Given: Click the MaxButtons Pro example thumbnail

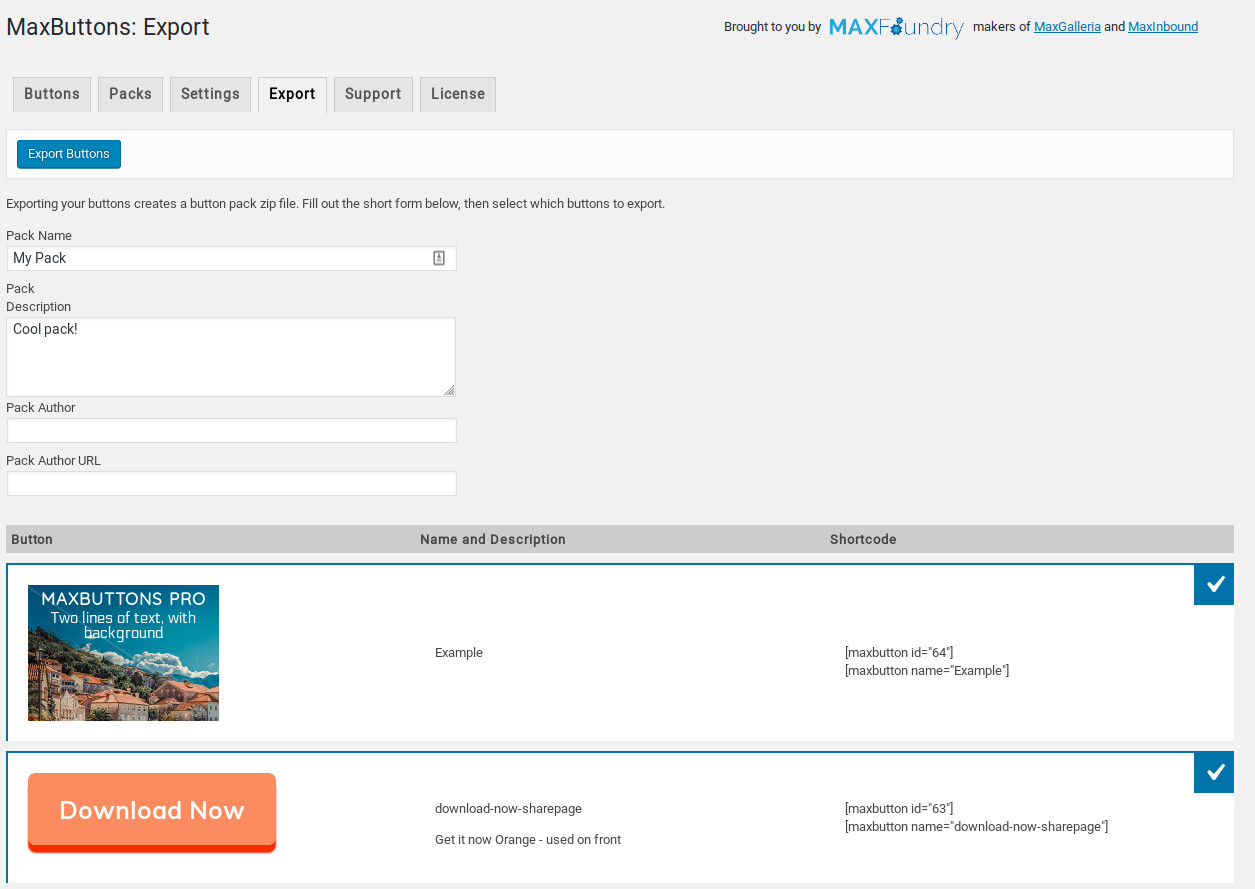Looking at the screenshot, I should 123,653.
